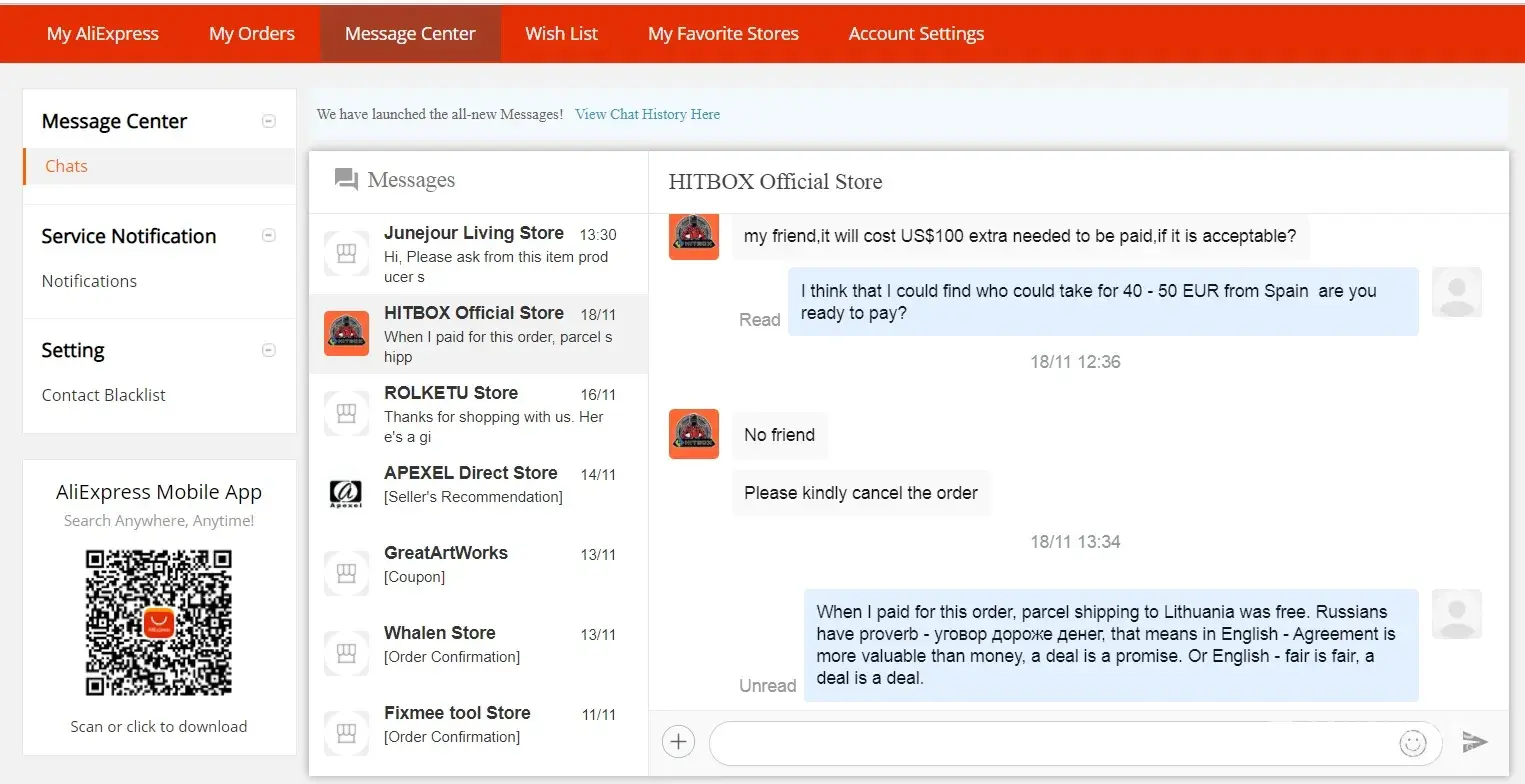Click the message text input field
1525x784 pixels.
click(1050, 743)
